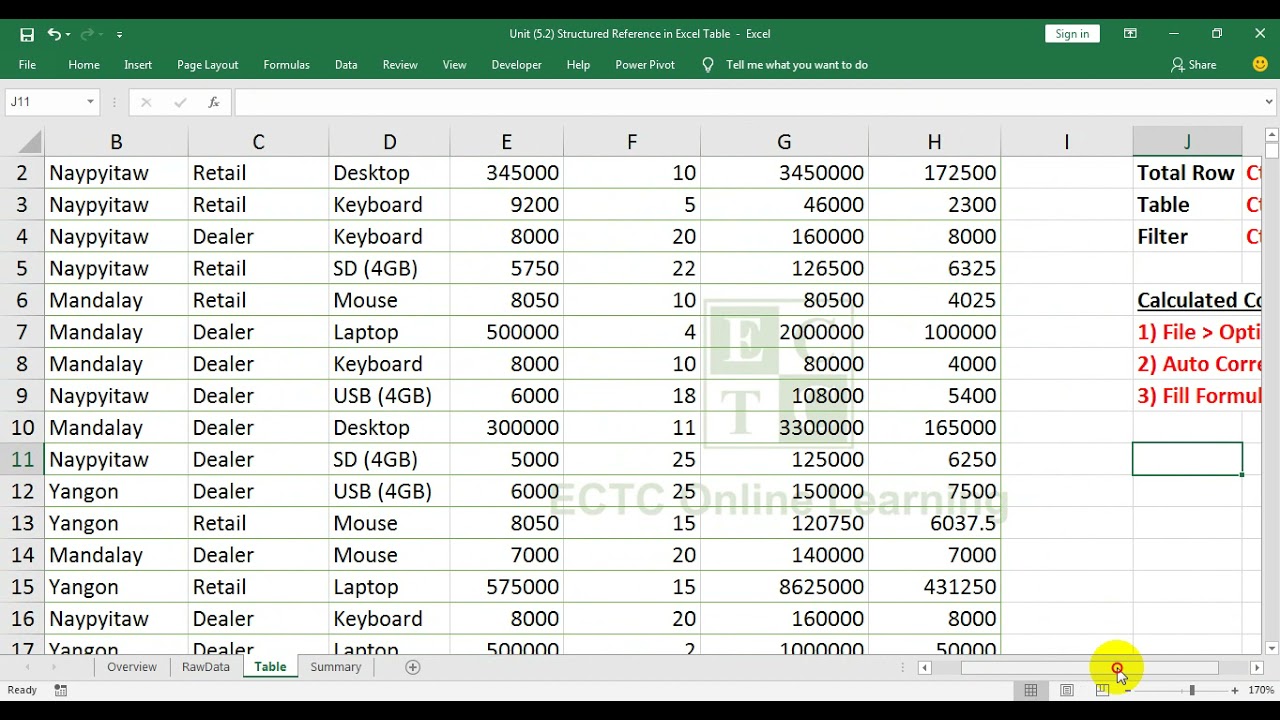The width and height of the screenshot is (1280, 720).
Task: Click Yangon cell in row 12
Action: (116, 491)
